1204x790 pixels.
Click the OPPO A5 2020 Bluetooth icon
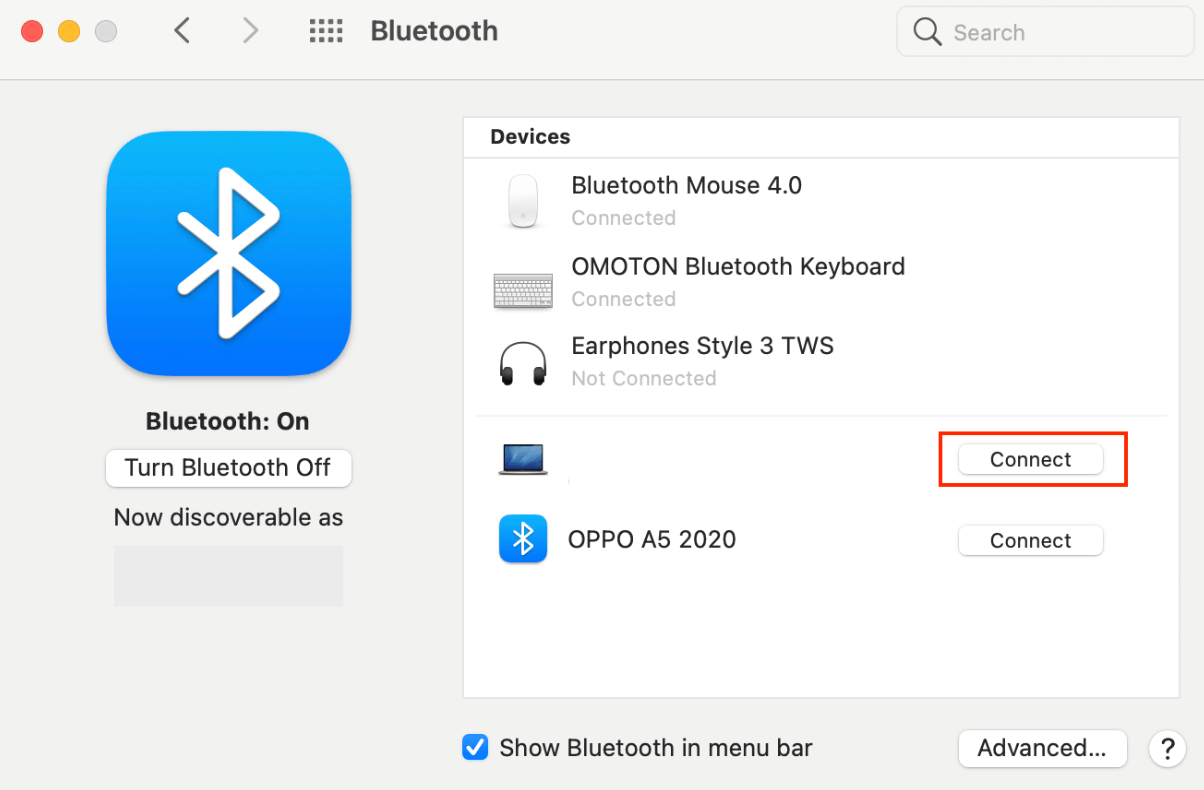[523, 540]
